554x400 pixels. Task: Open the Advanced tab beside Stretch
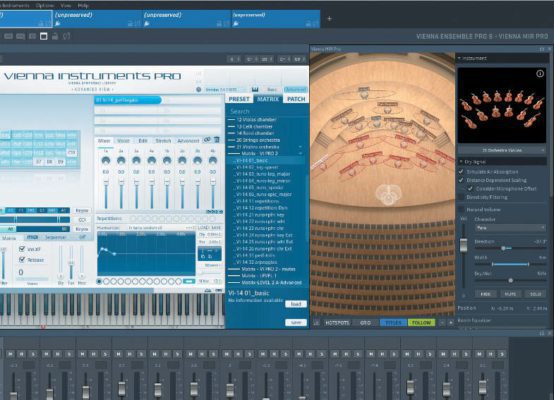point(188,141)
